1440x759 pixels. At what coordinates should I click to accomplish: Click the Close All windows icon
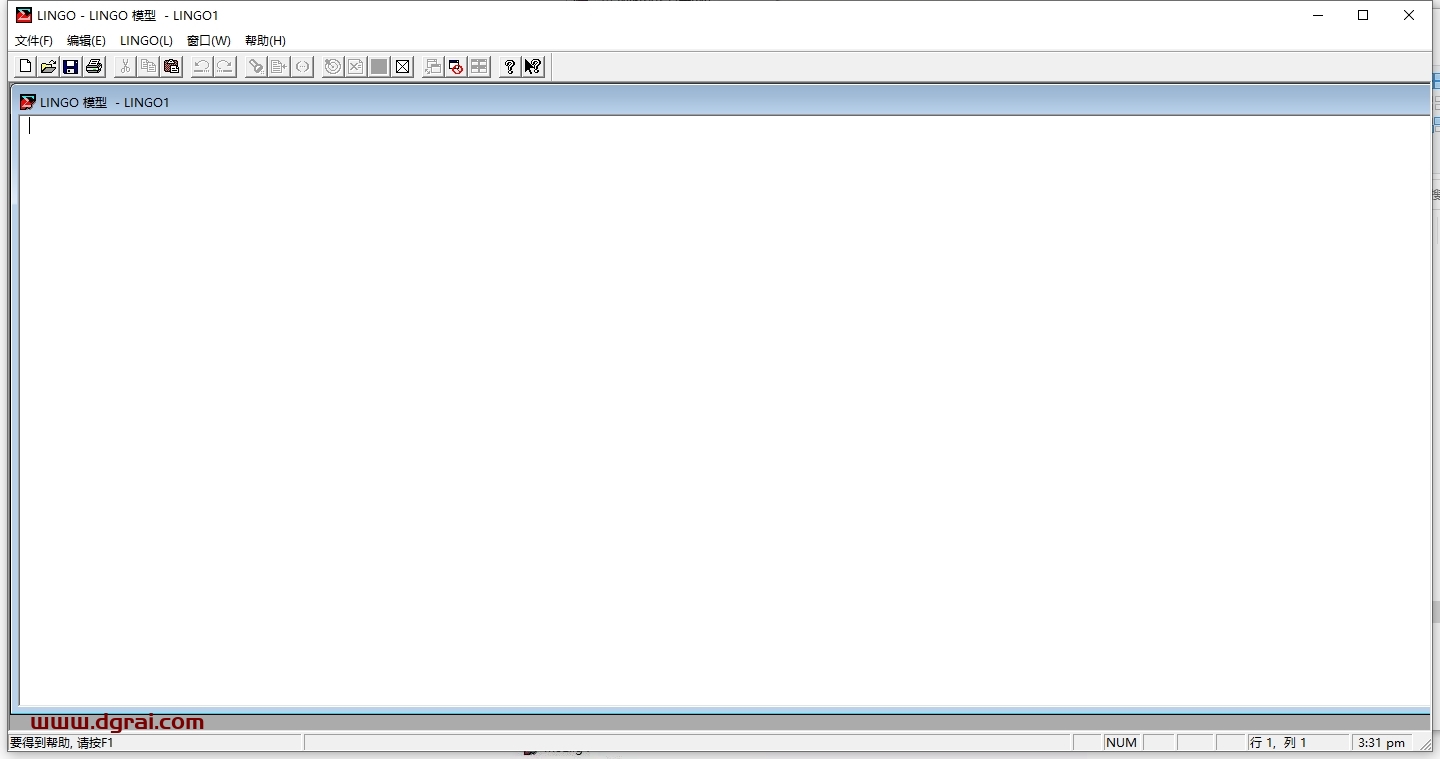[456, 67]
